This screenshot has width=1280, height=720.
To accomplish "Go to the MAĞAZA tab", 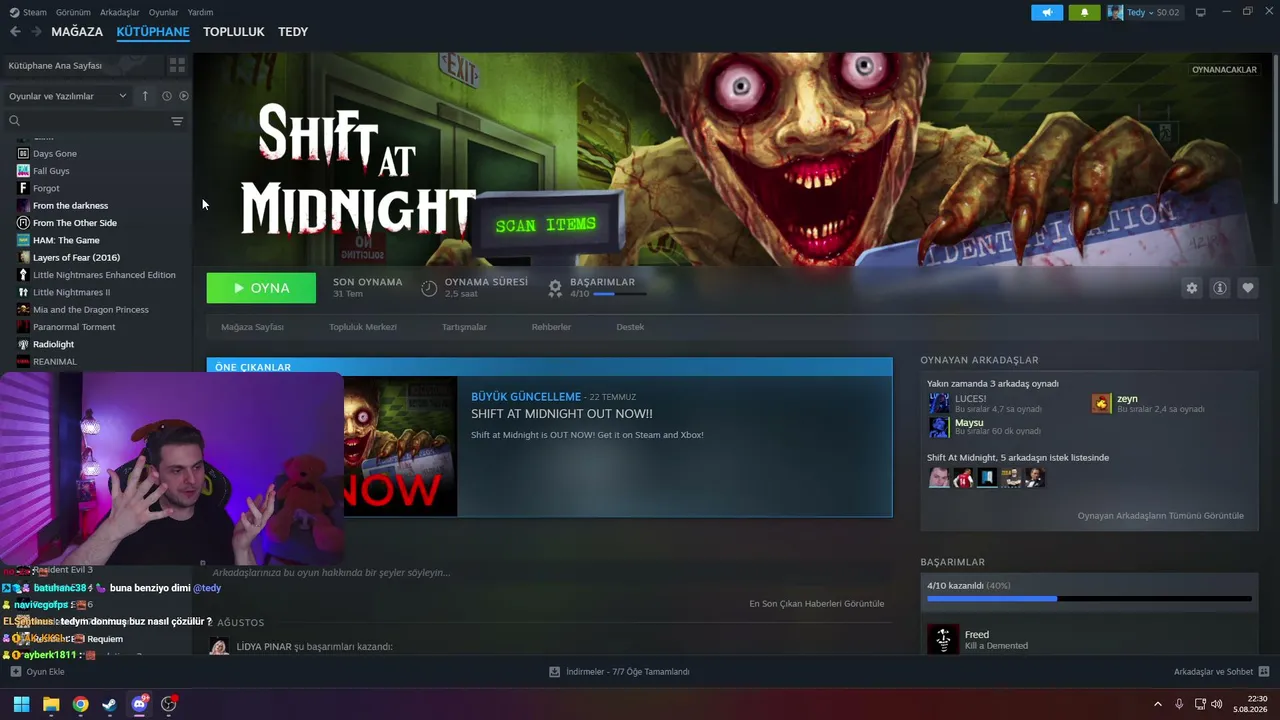I will click(77, 32).
